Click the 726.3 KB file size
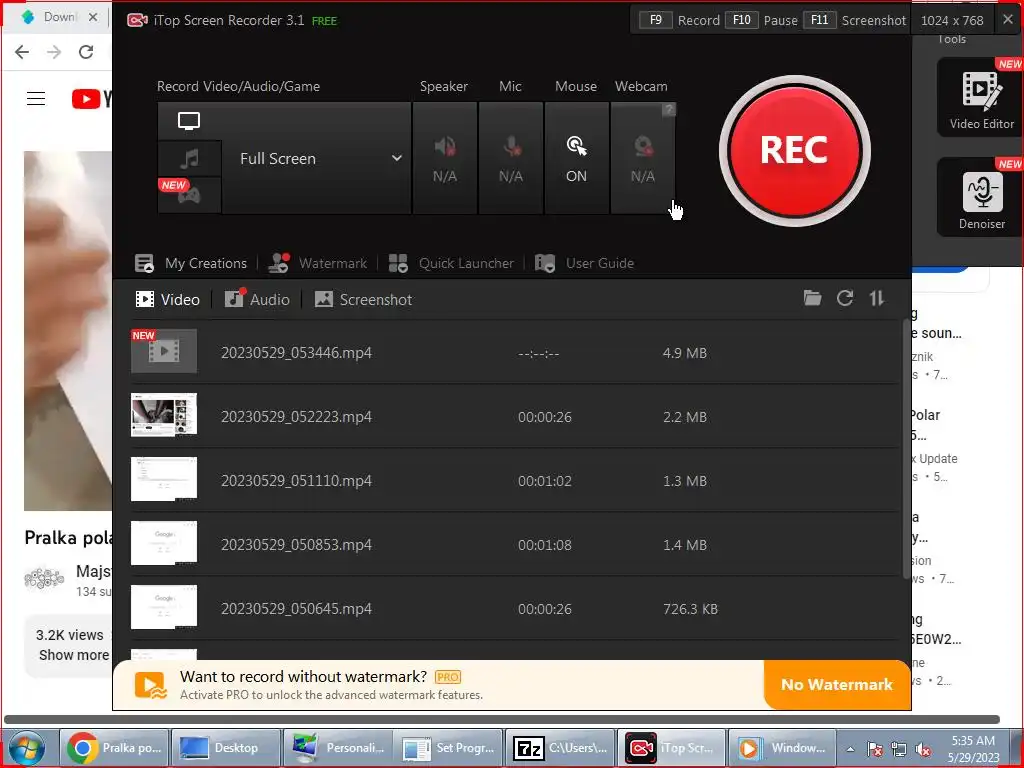 [690, 609]
